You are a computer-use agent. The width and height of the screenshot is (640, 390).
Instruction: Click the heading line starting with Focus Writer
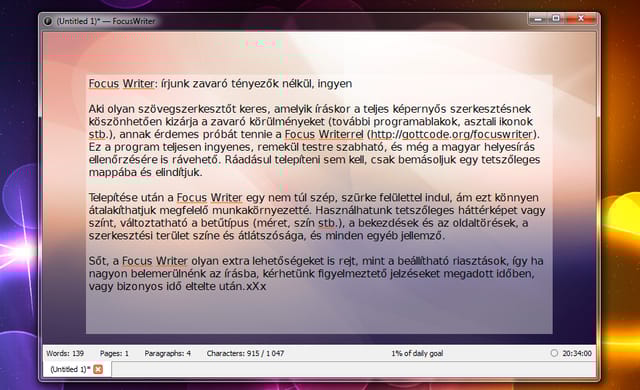220,84
